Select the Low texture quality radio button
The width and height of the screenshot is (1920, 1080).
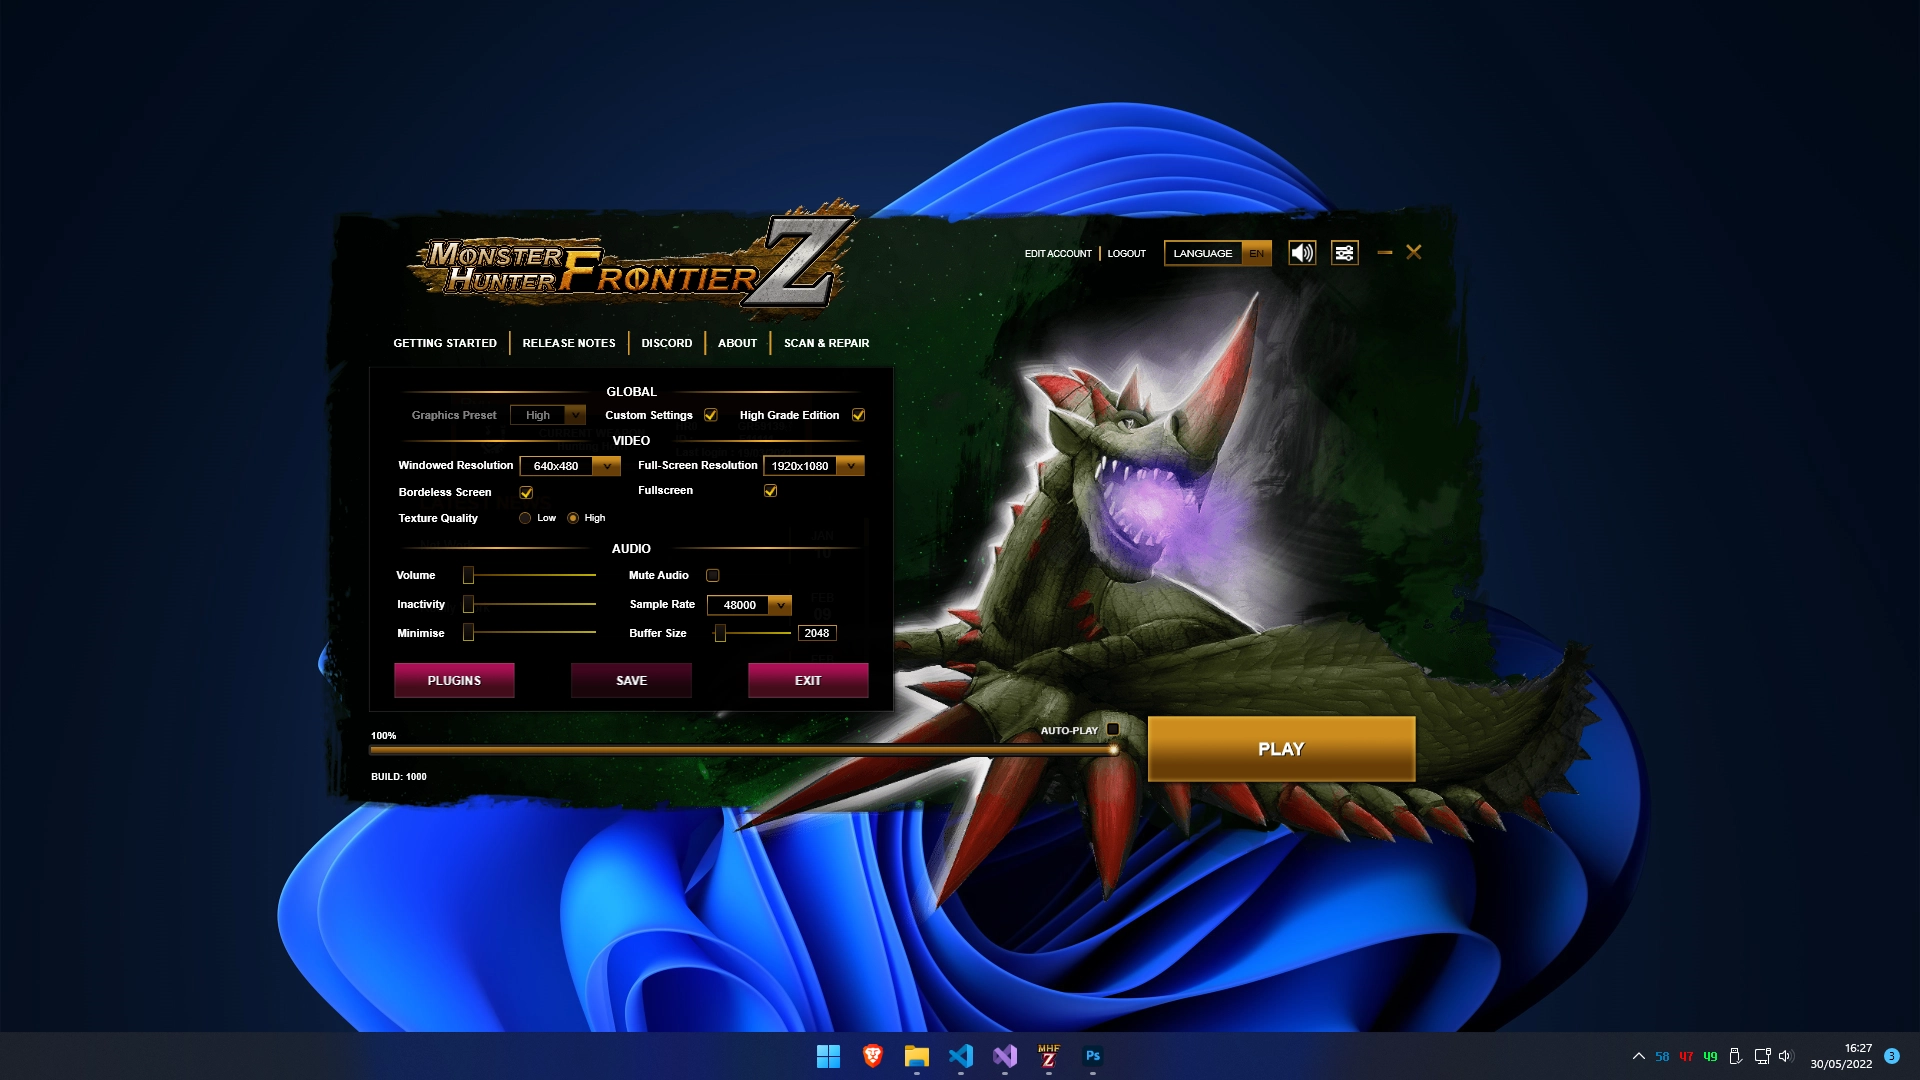pos(525,518)
